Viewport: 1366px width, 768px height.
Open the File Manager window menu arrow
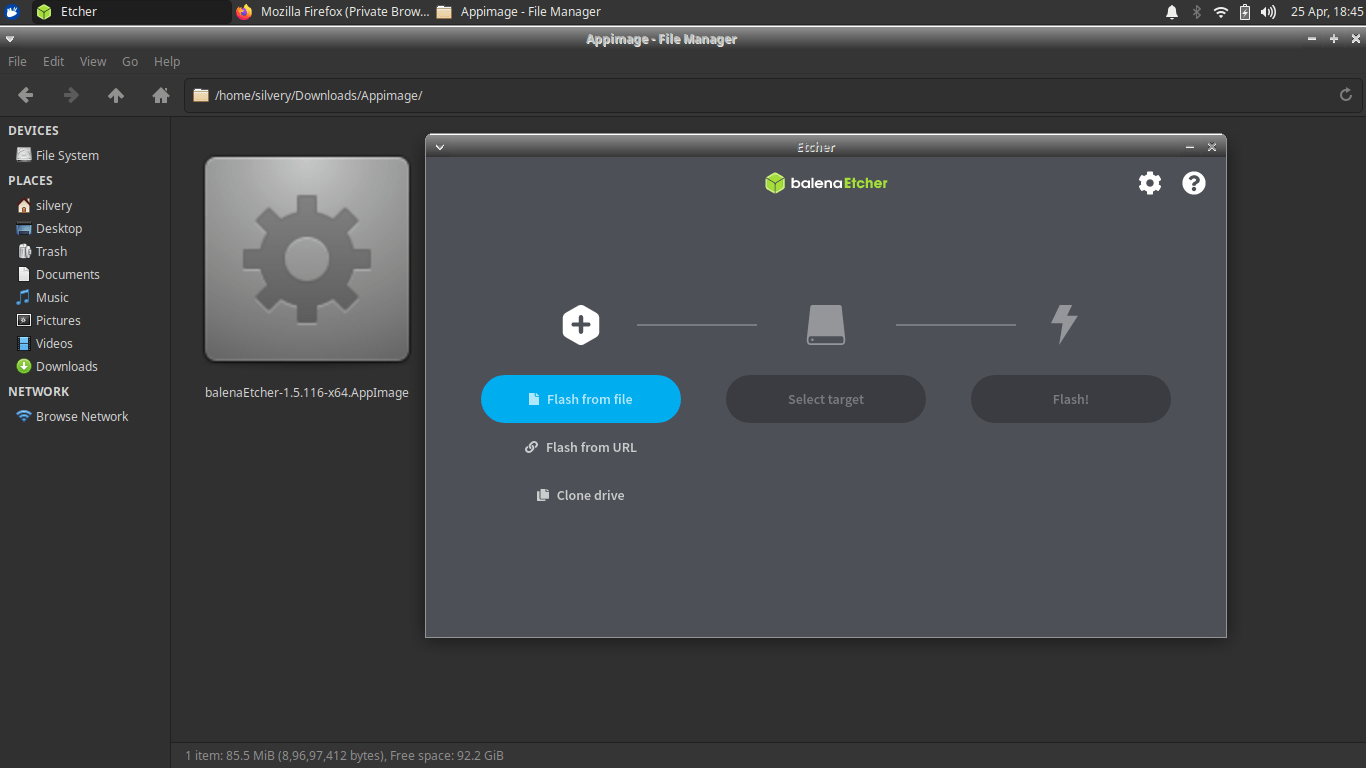(10, 39)
